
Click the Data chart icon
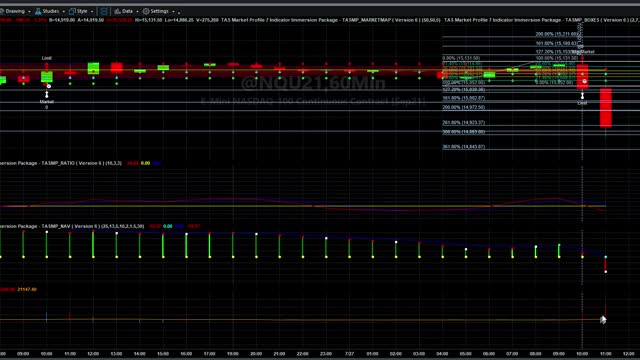117,11
